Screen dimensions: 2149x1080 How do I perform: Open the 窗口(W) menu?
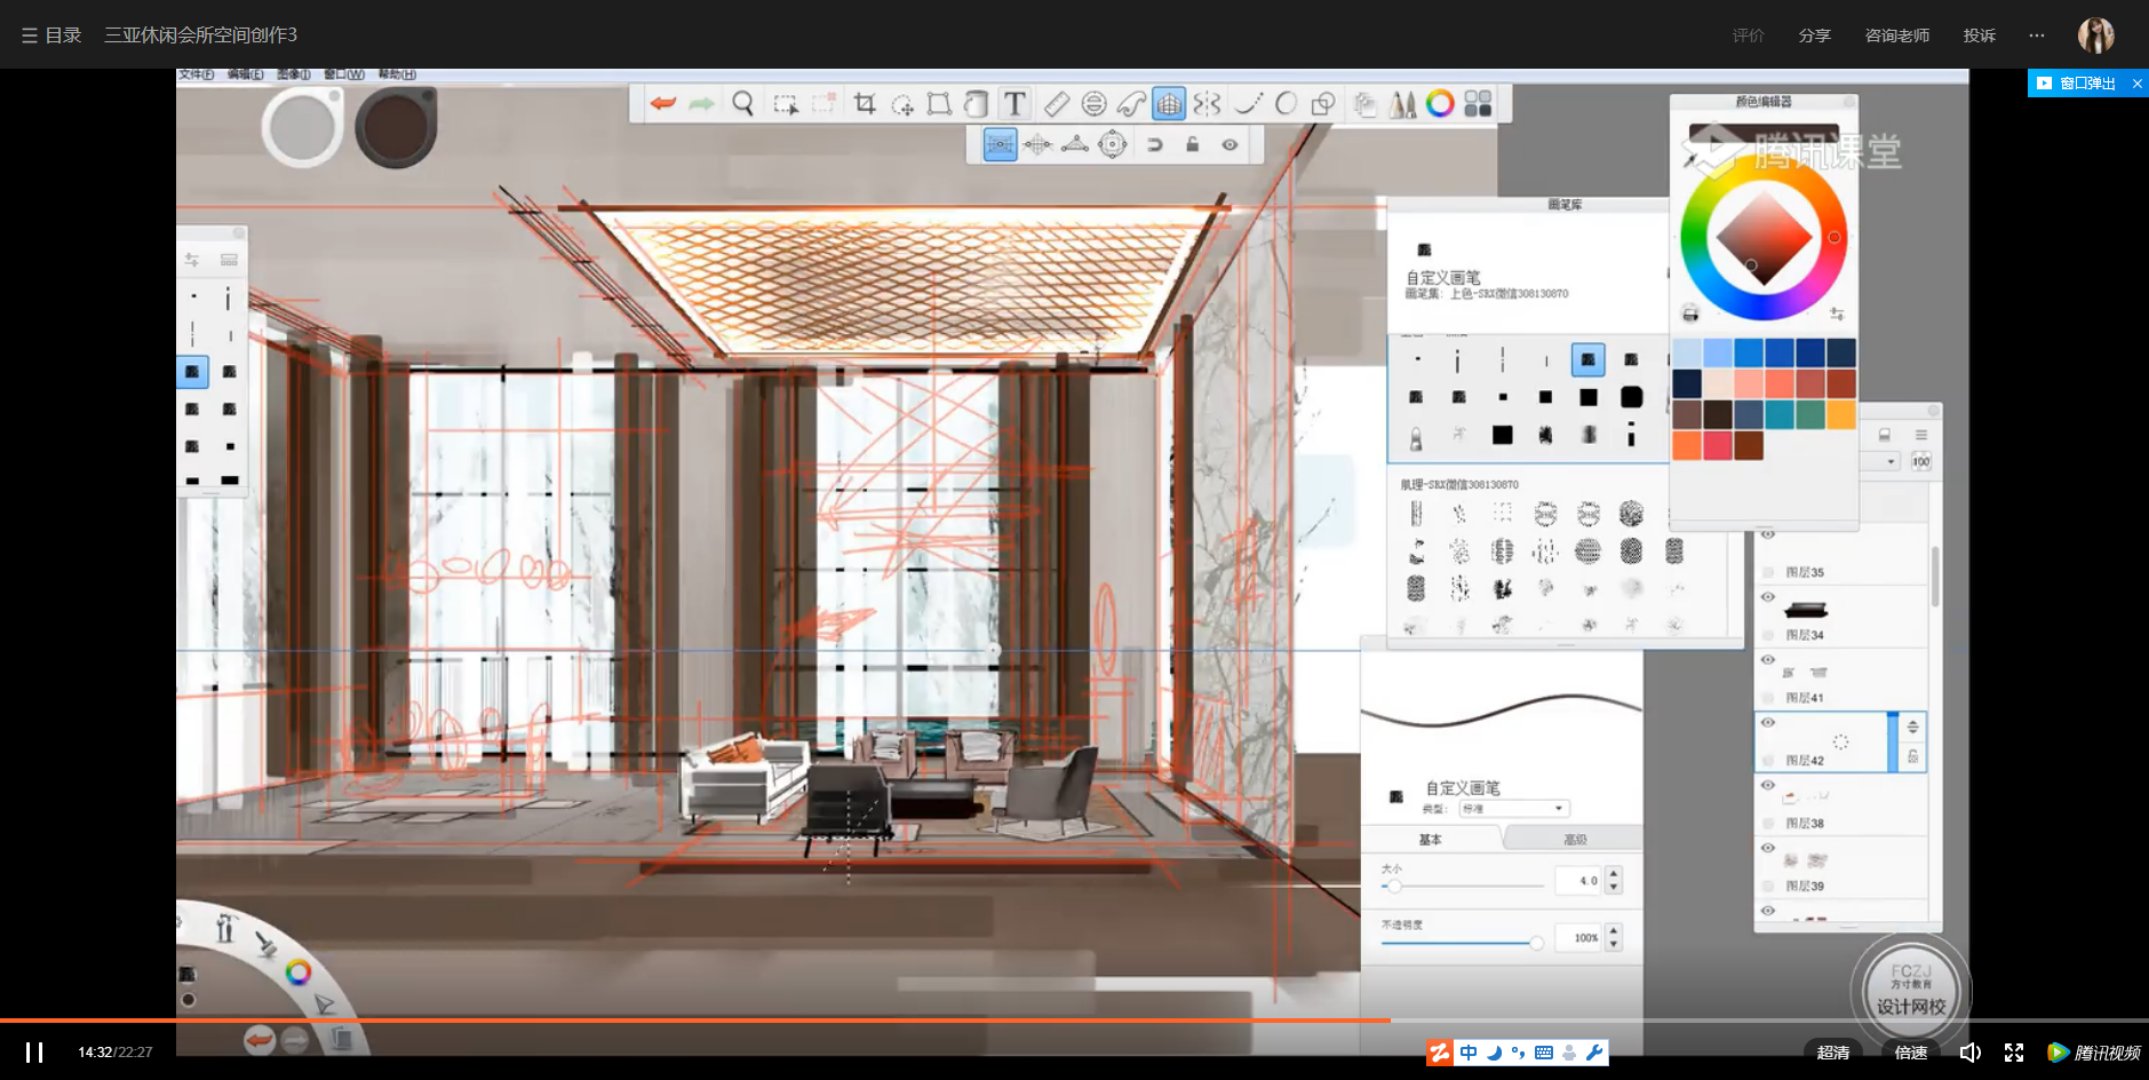[x=344, y=75]
